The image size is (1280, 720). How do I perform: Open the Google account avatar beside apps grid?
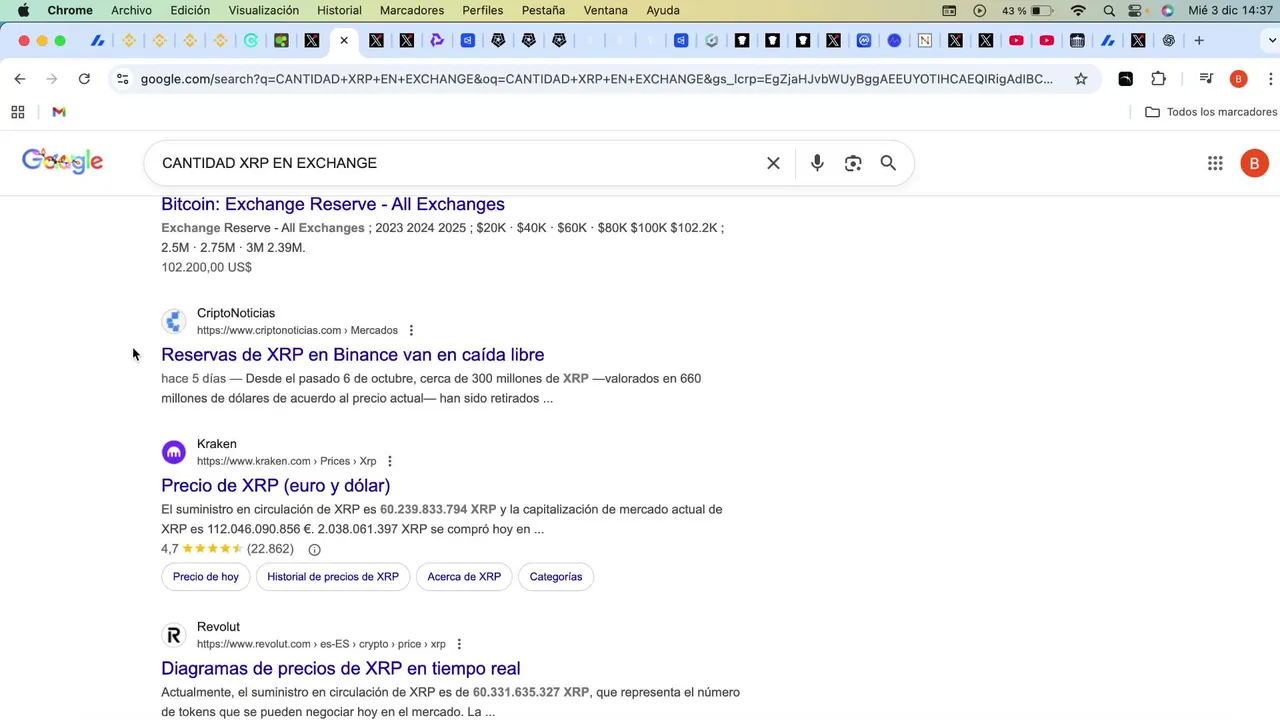1254,163
